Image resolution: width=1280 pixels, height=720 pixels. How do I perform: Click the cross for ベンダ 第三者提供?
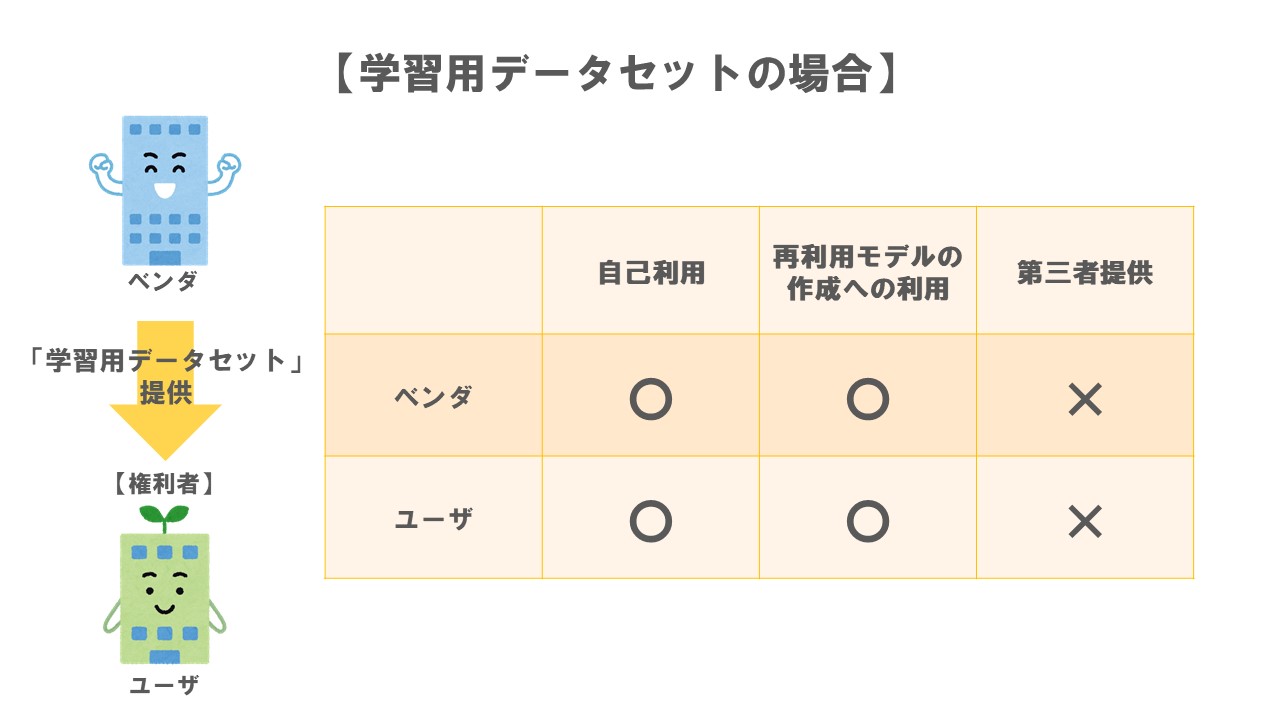(x=1085, y=400)
